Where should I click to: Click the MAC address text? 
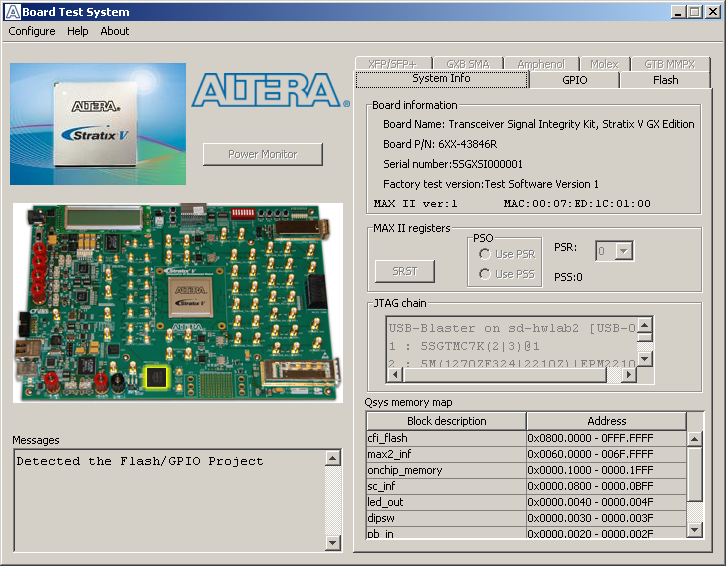coord(577,203)
